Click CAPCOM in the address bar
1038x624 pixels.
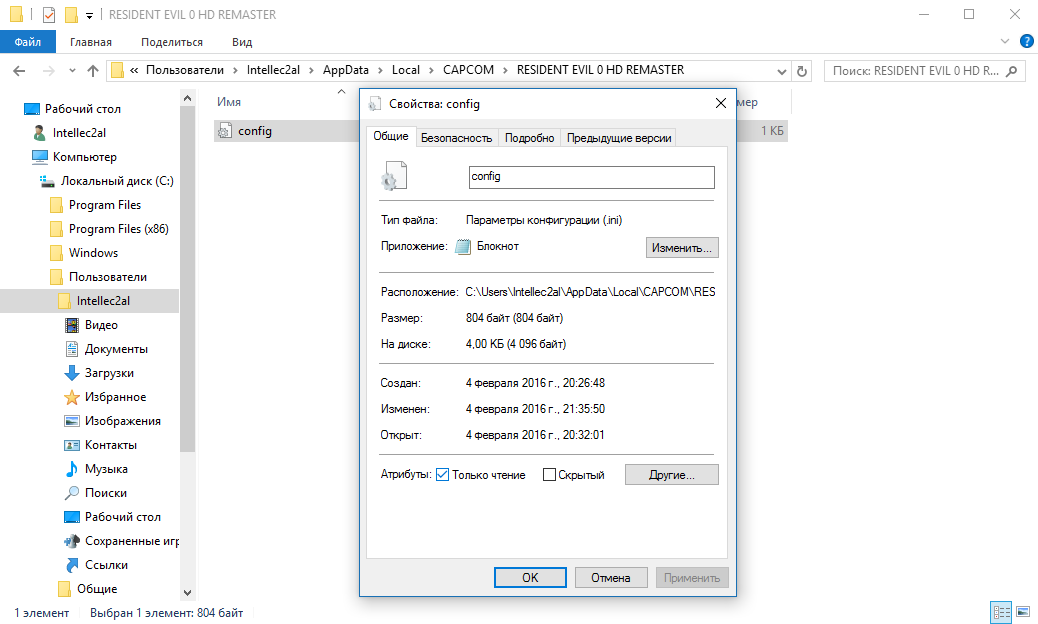coord(468,69)
